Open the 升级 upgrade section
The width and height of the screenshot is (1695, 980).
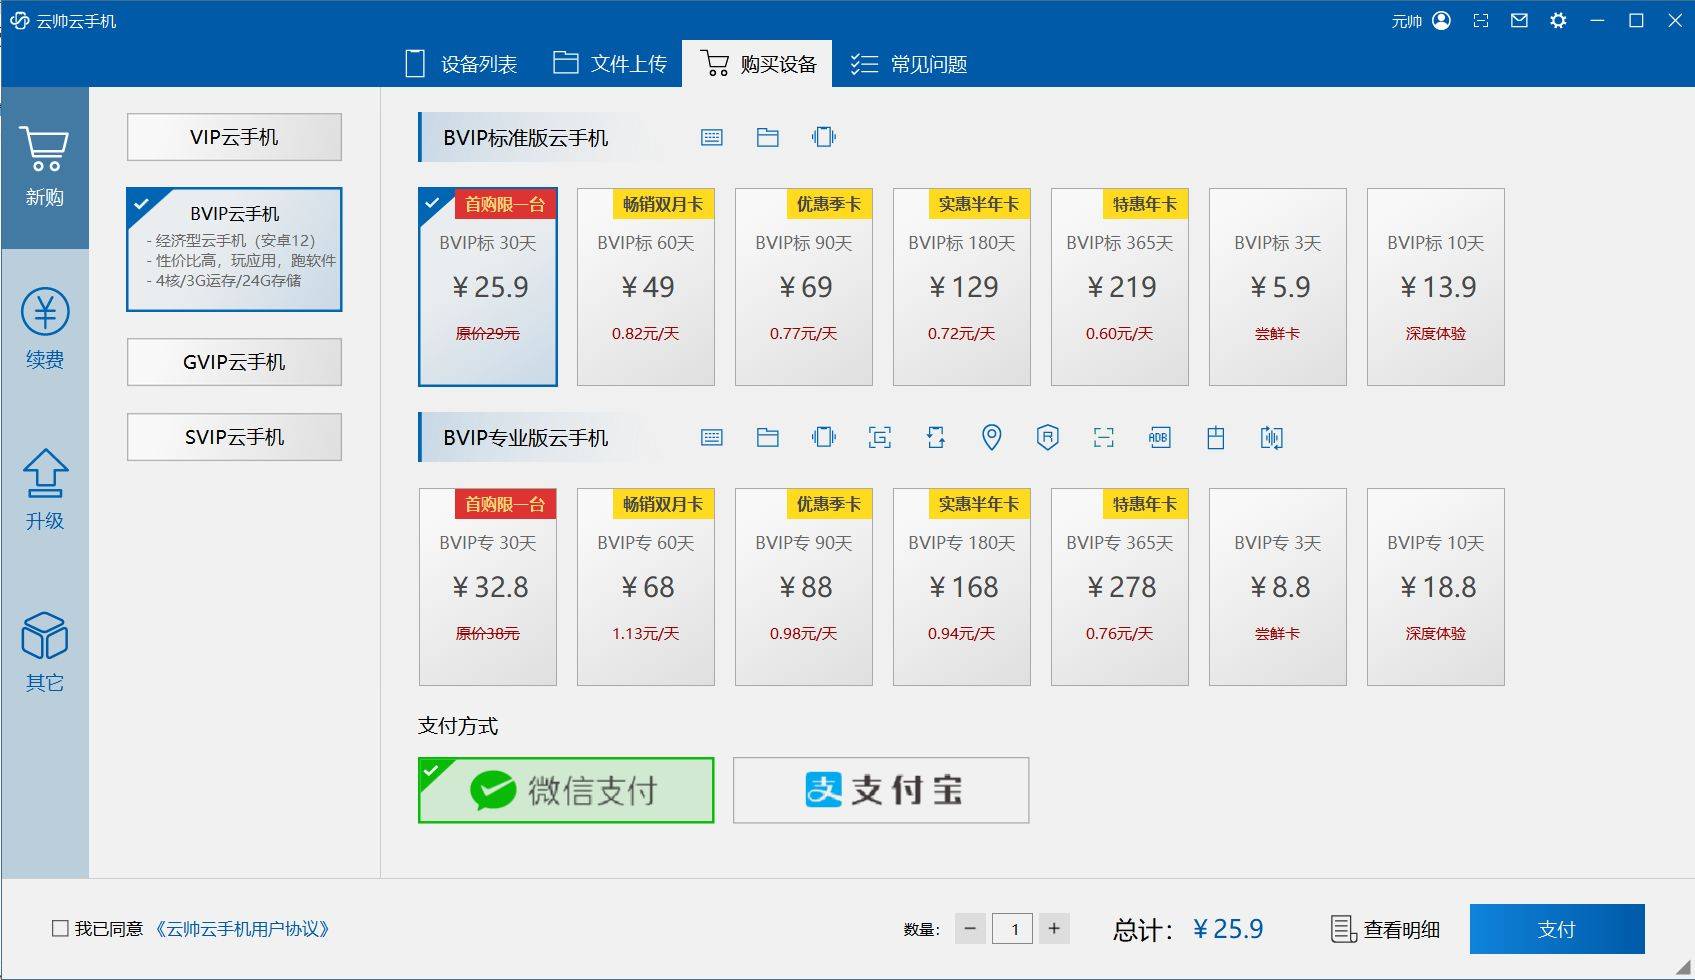(45, 490)
